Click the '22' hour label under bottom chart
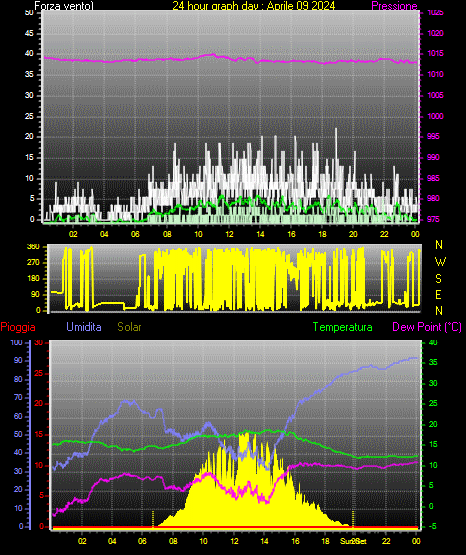This screenshot has width=466, height=555. 386,541
